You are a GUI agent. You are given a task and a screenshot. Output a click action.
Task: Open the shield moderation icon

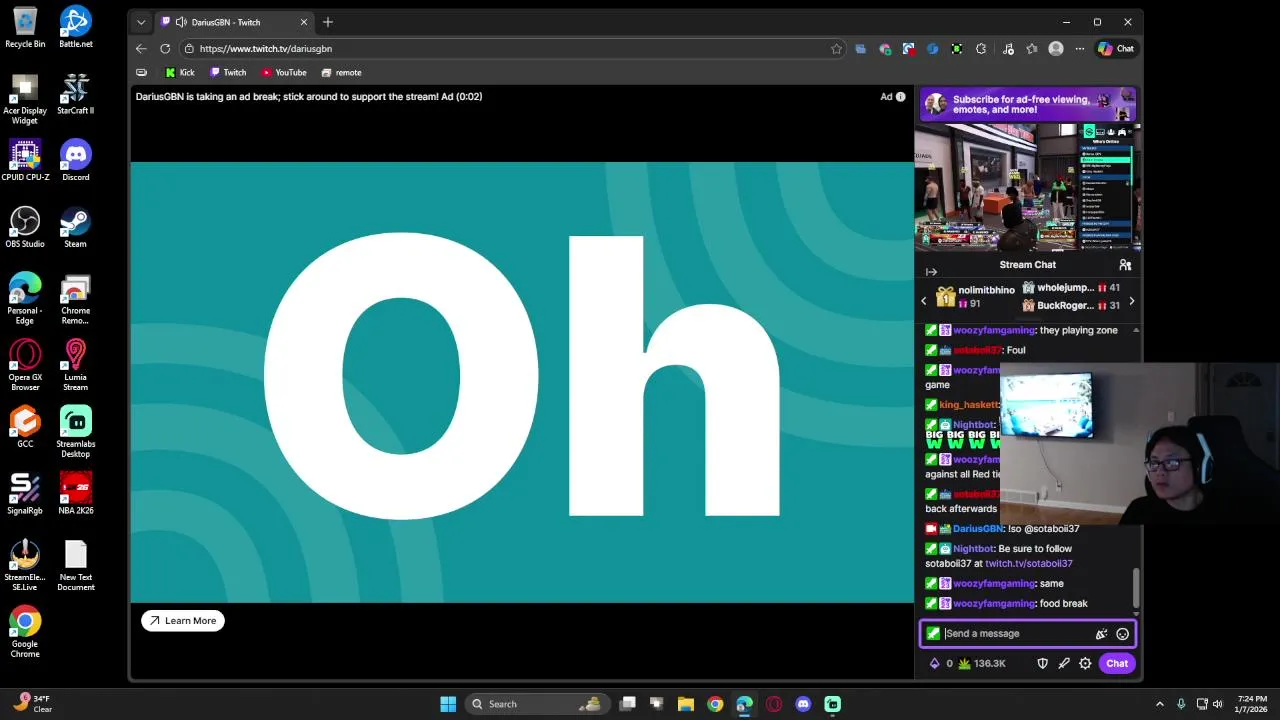1042,663
